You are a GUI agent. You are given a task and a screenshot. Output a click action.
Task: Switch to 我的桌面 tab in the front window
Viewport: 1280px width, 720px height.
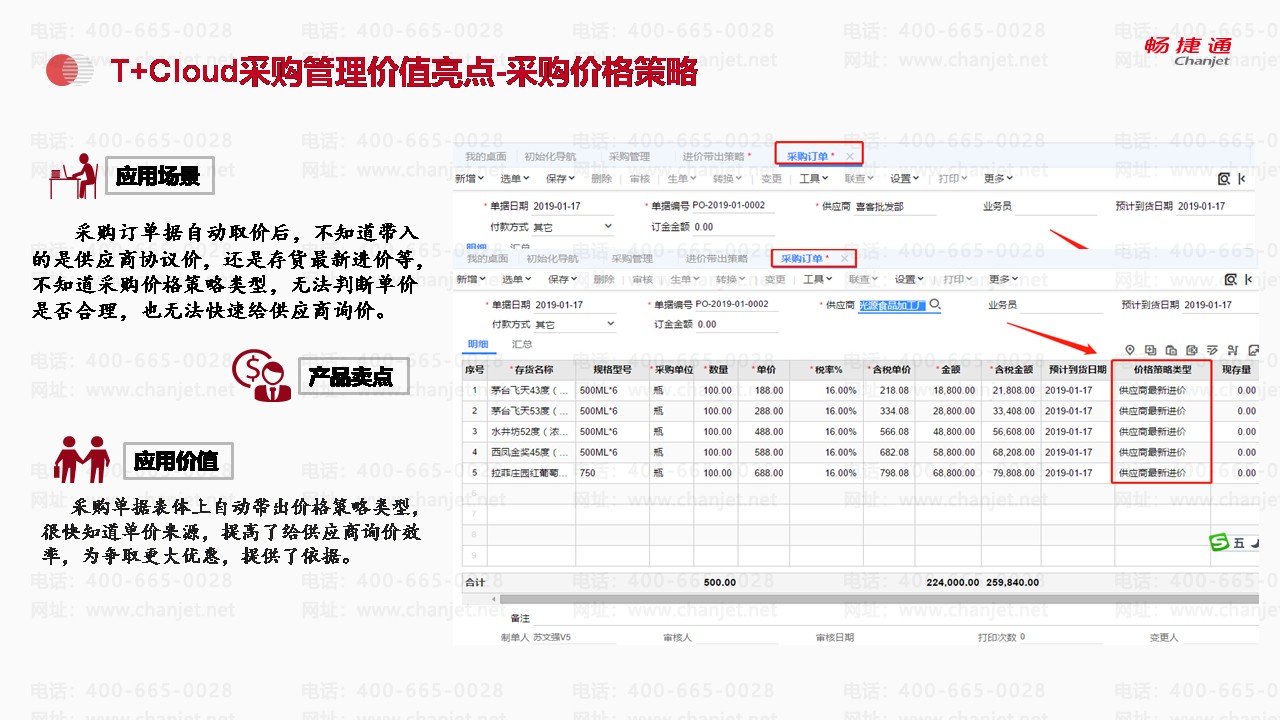pyautogui.click(x=487, y=259)
